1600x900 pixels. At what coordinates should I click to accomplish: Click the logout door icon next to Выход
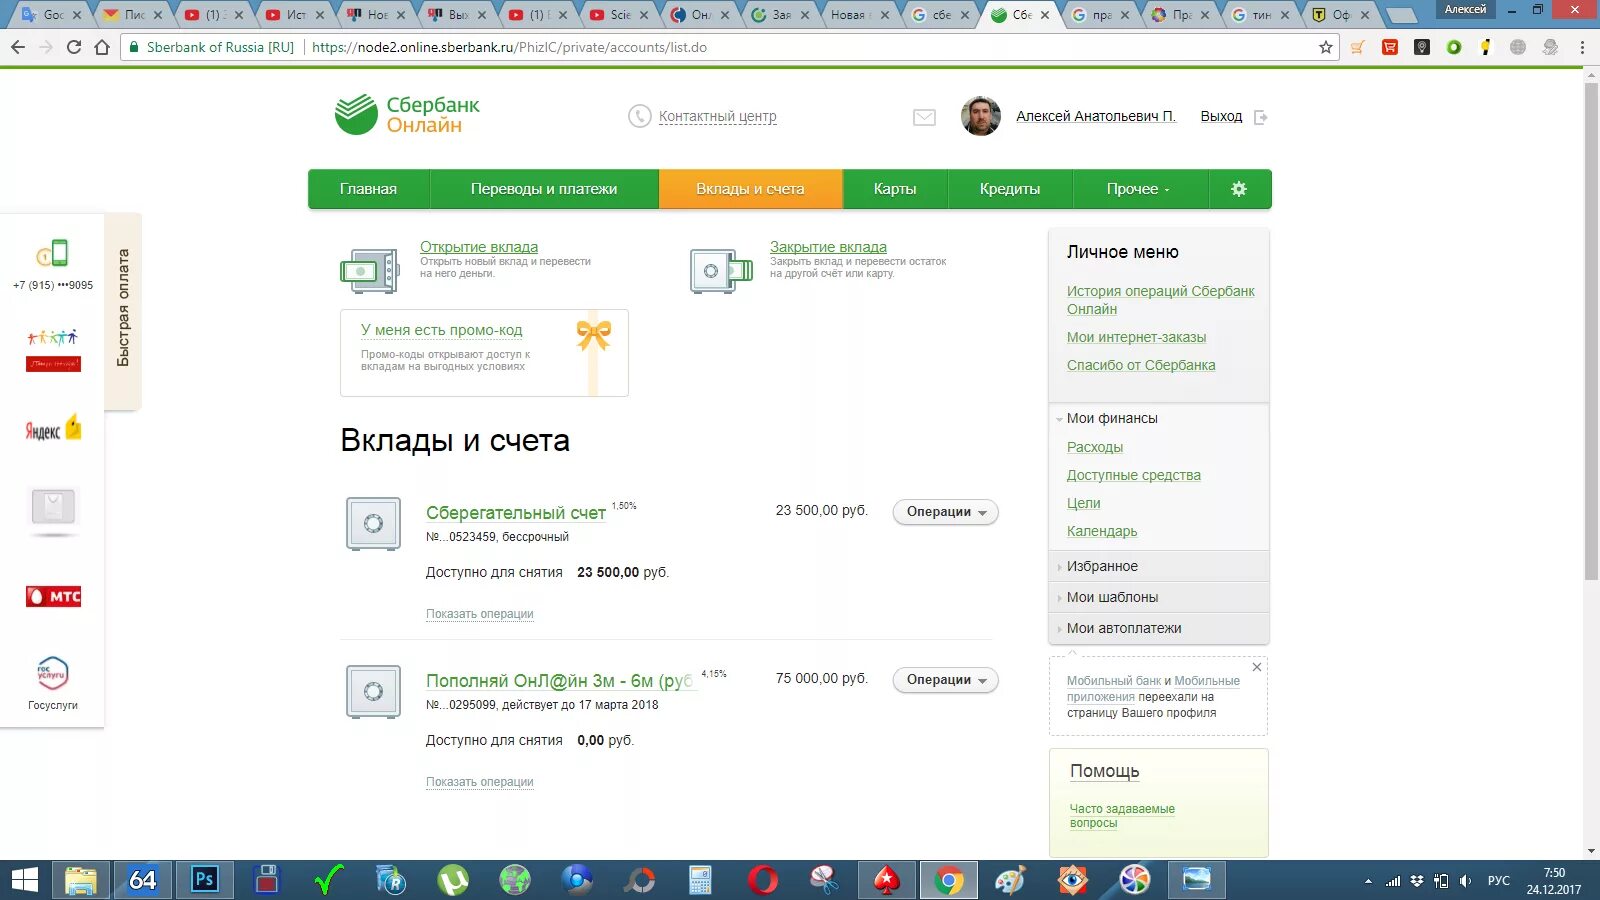1261,117
